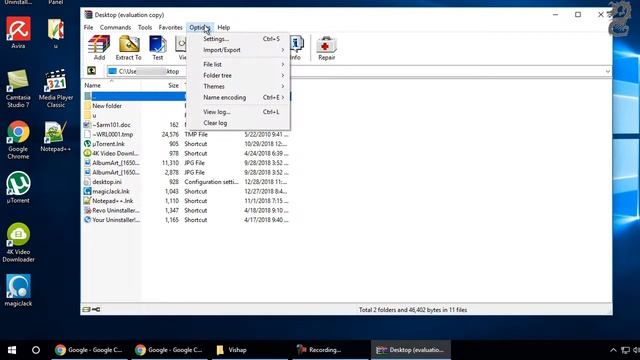Select the parent folder '..' row
This screenshot has width=640, height=360.
(x=135, y=96)
